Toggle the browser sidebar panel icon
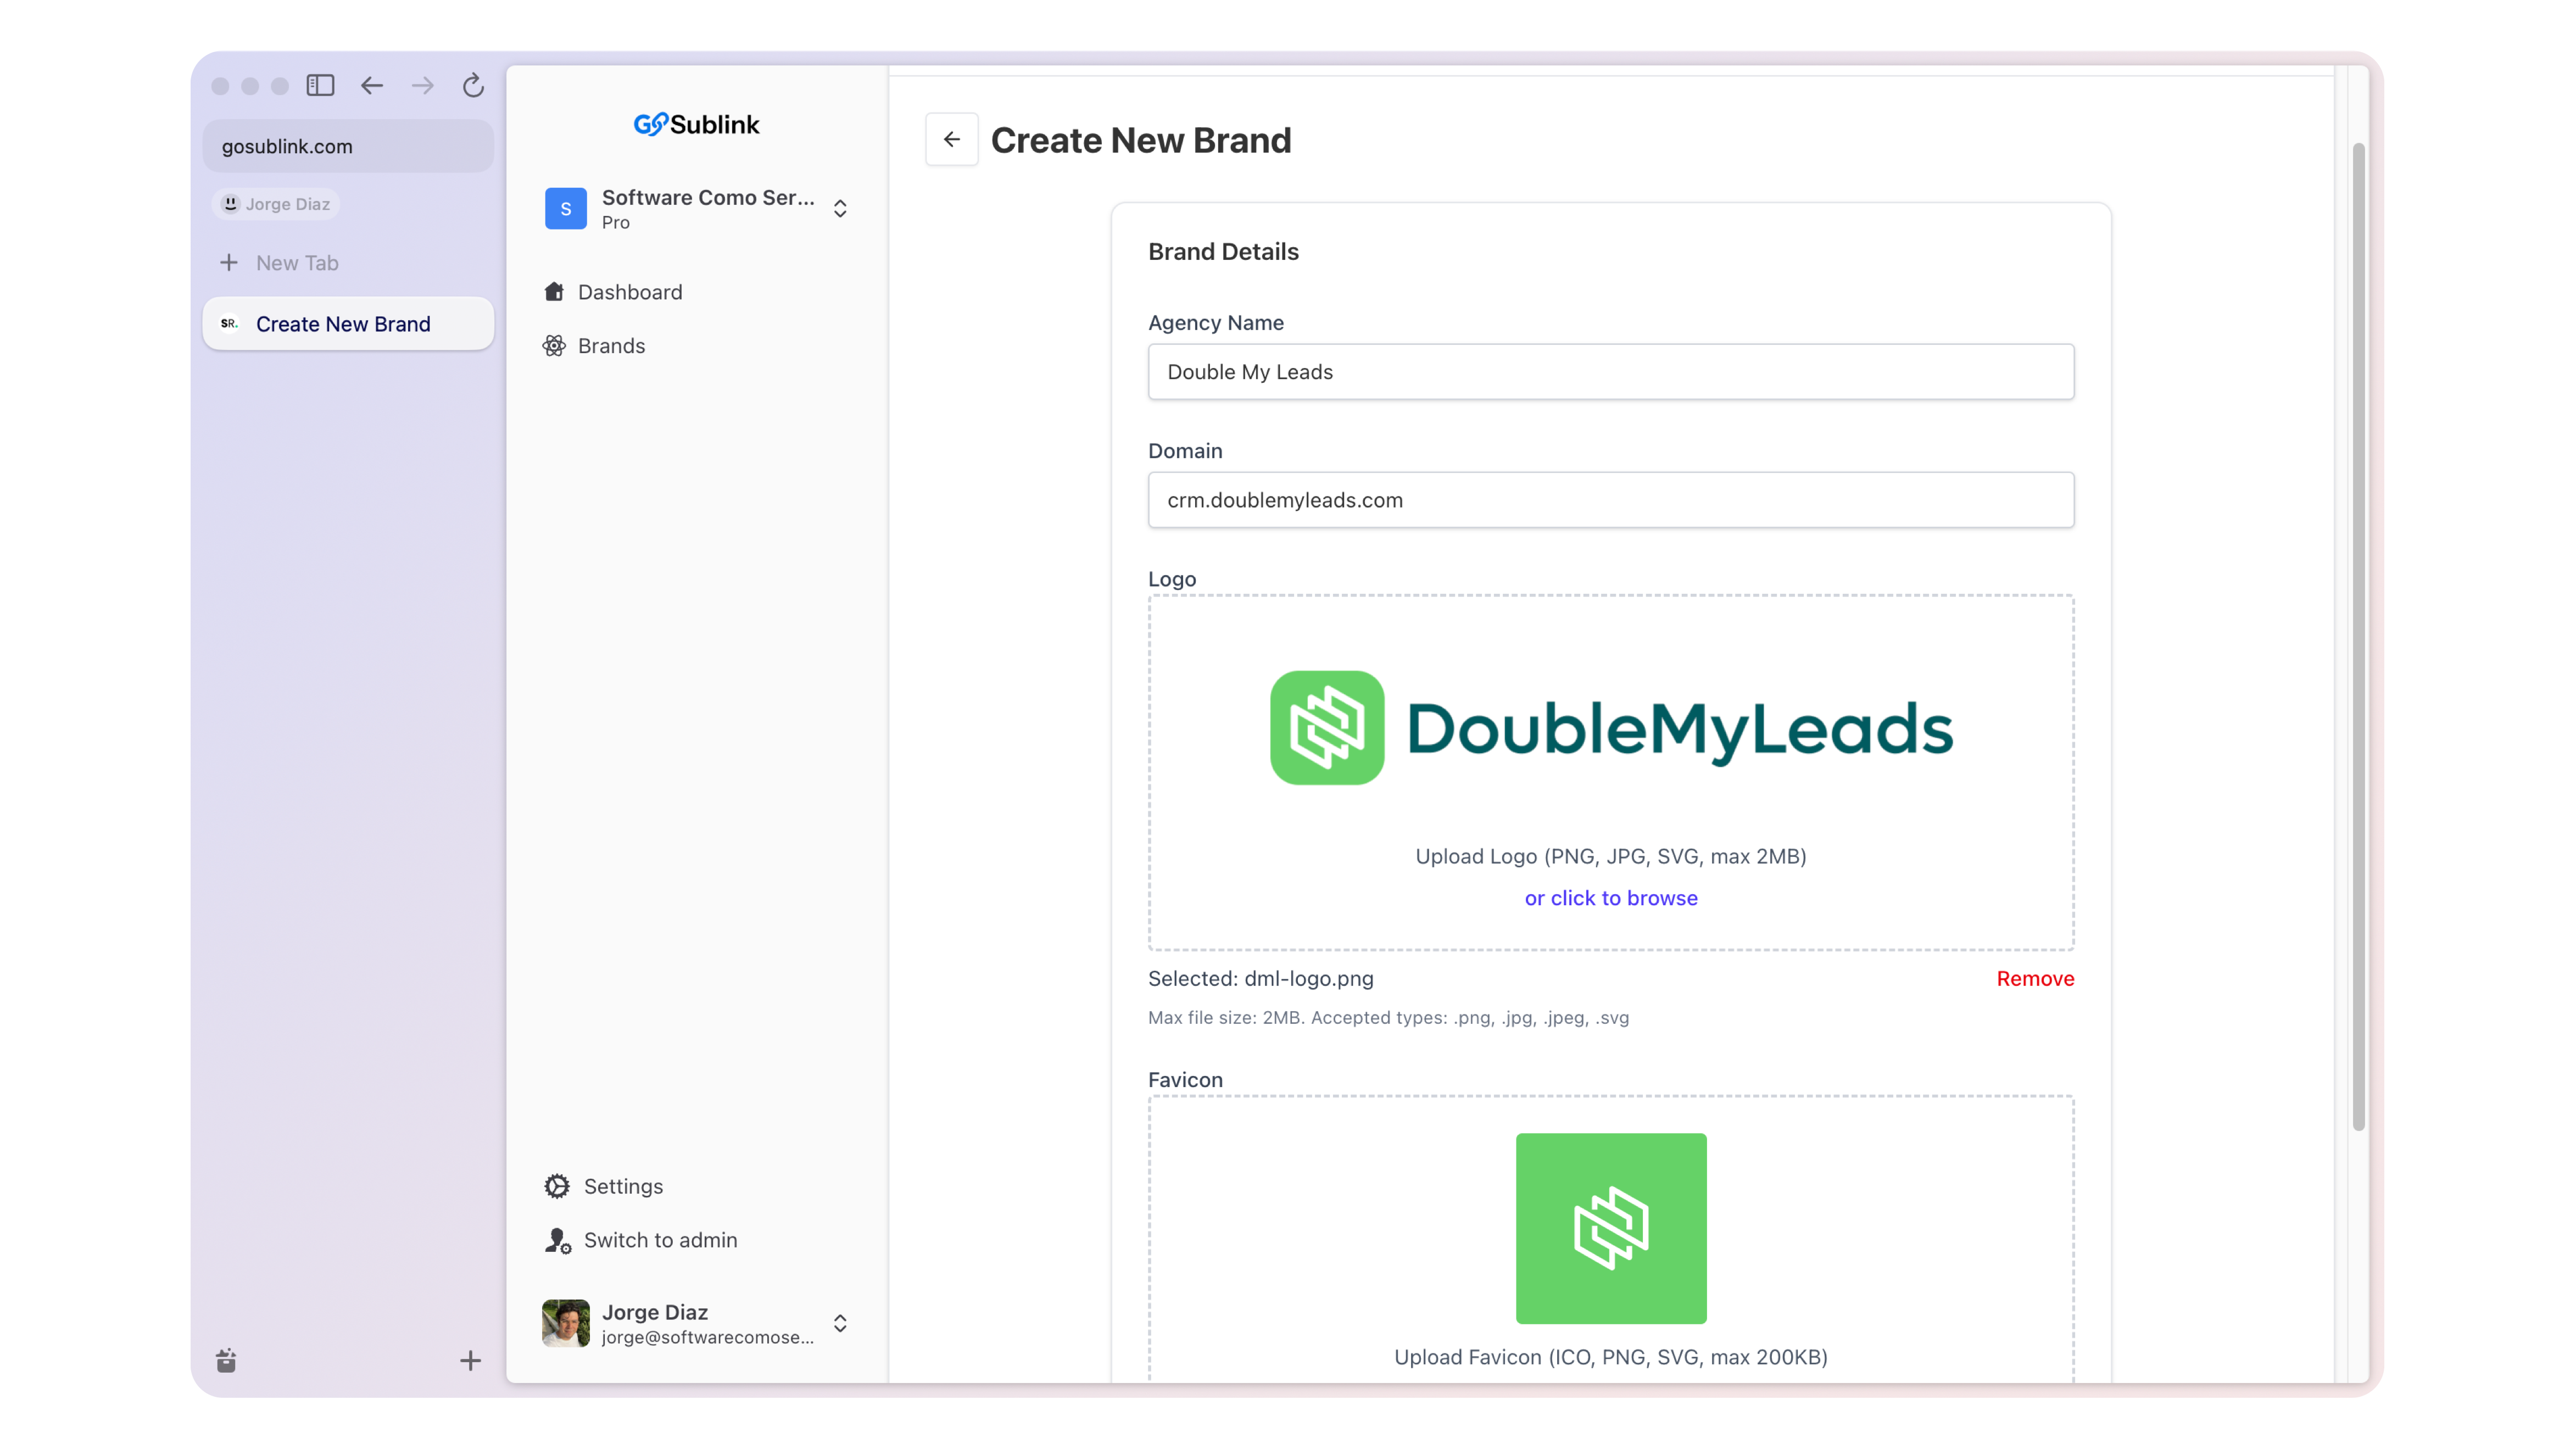 (320, 86)
